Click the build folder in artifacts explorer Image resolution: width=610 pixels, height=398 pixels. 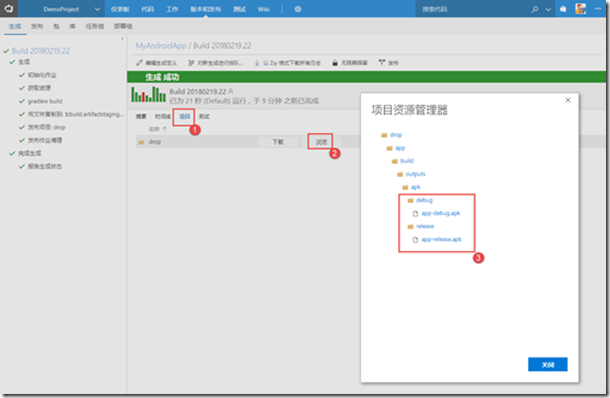coord(407,161)
